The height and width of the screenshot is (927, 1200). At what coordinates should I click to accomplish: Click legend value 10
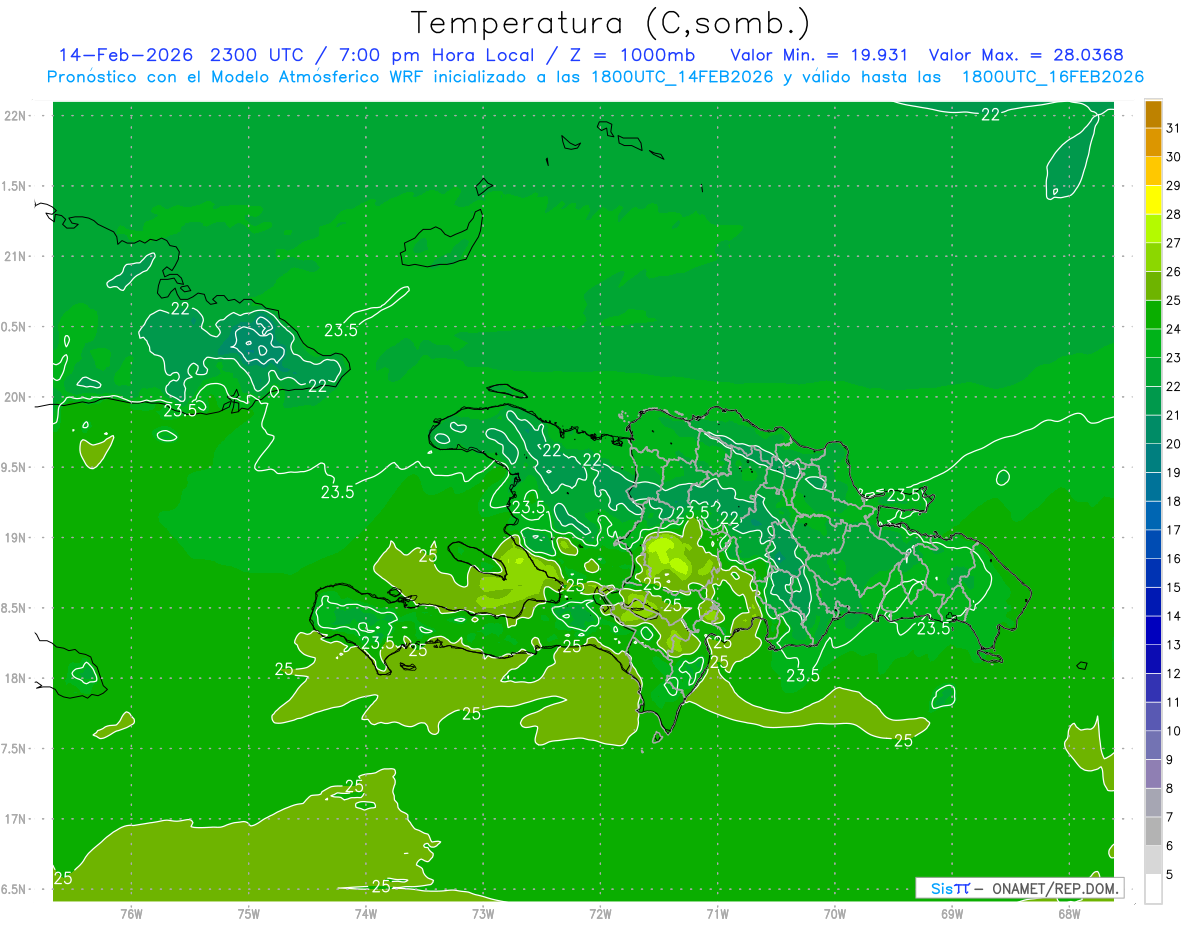click(x=1173, y=731)
